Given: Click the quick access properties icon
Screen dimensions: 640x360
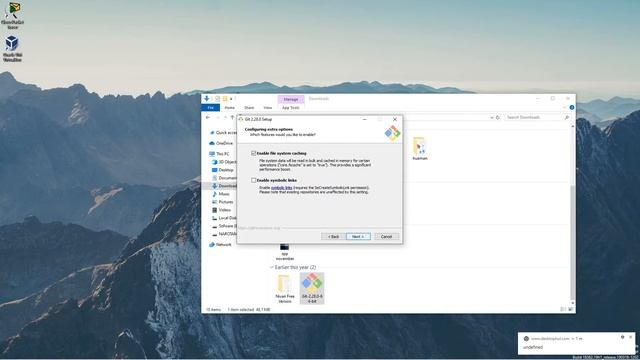Looking at the screenshot, I should pyautogui.click(x=217, y=99).
